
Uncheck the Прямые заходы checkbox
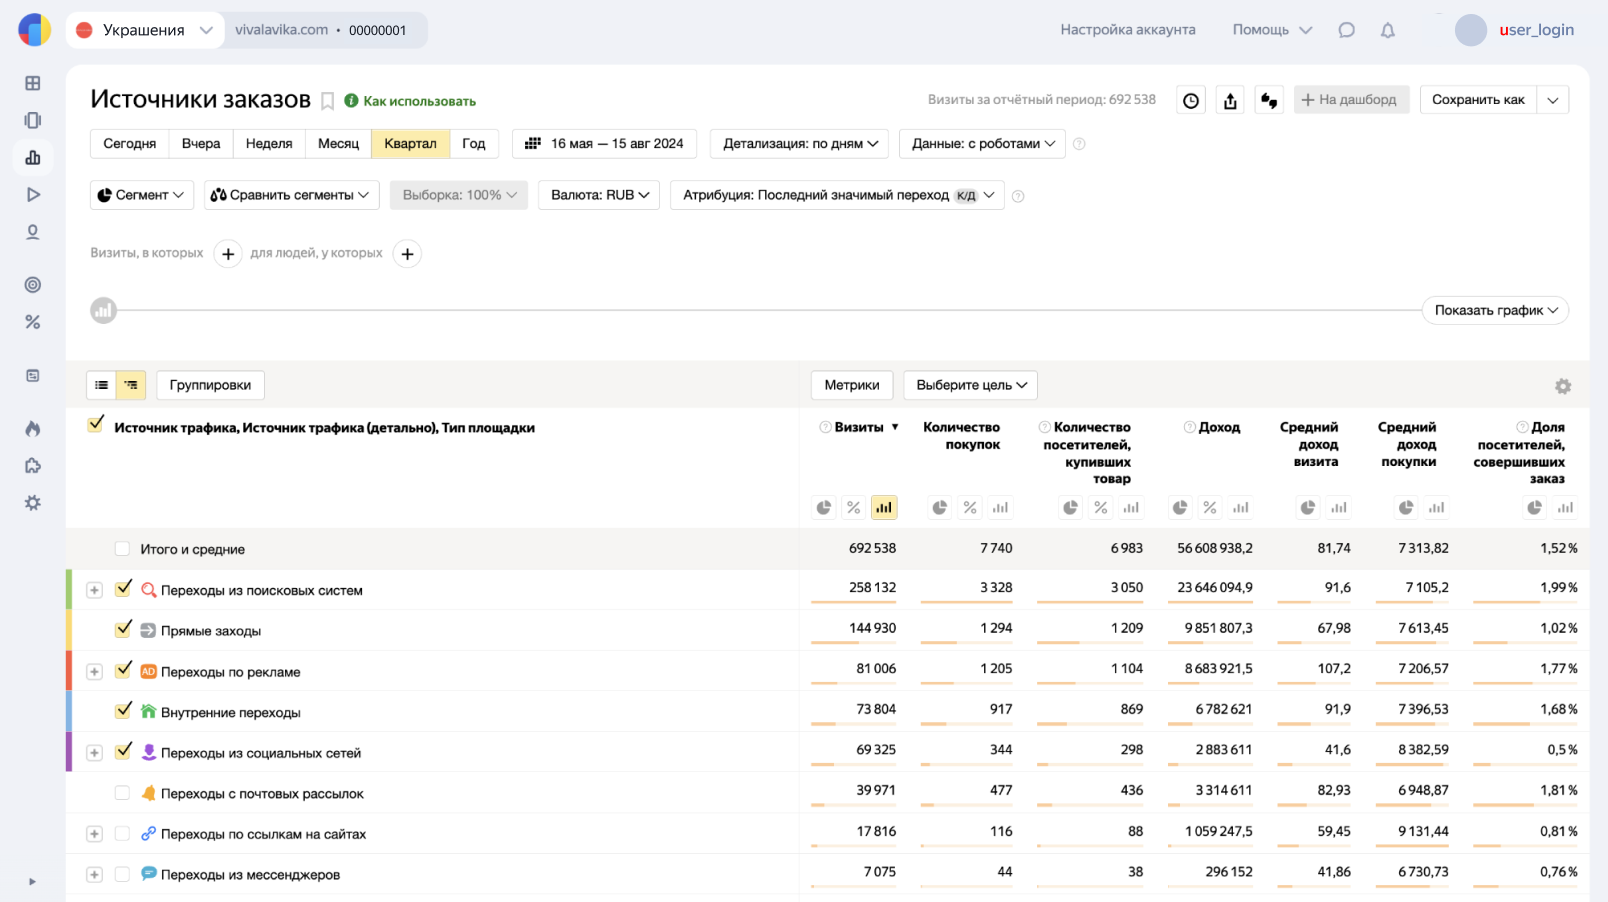click(x=123, y=629)
